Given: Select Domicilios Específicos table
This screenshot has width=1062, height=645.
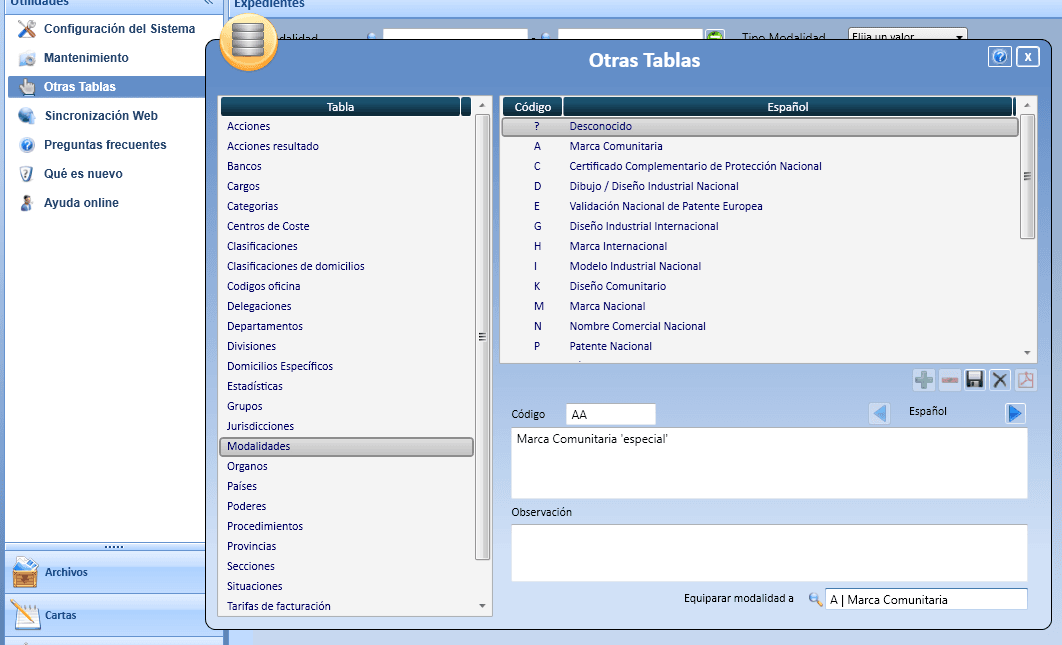Looking at the screenshot, I should coord(347,367).
